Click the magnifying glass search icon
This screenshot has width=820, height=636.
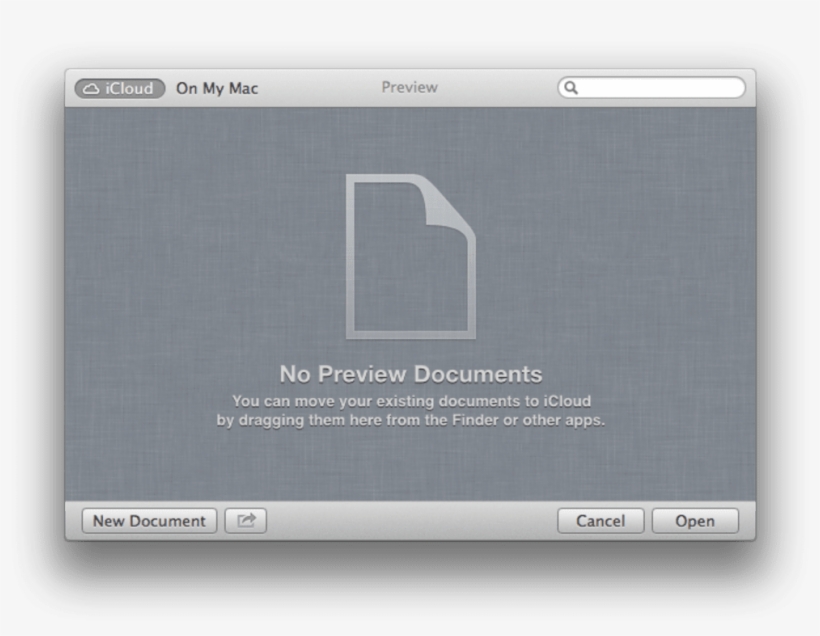coord(571,87)
